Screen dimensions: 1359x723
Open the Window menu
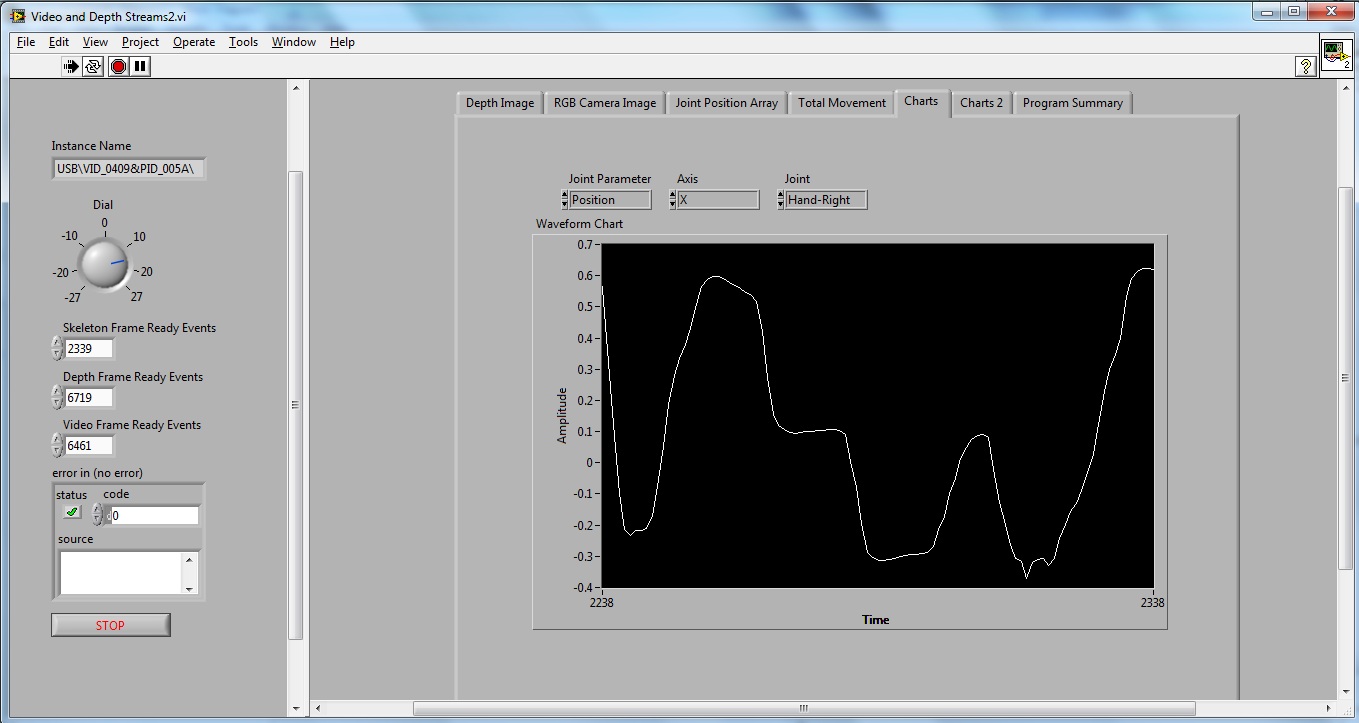click(x=294, y=42)
